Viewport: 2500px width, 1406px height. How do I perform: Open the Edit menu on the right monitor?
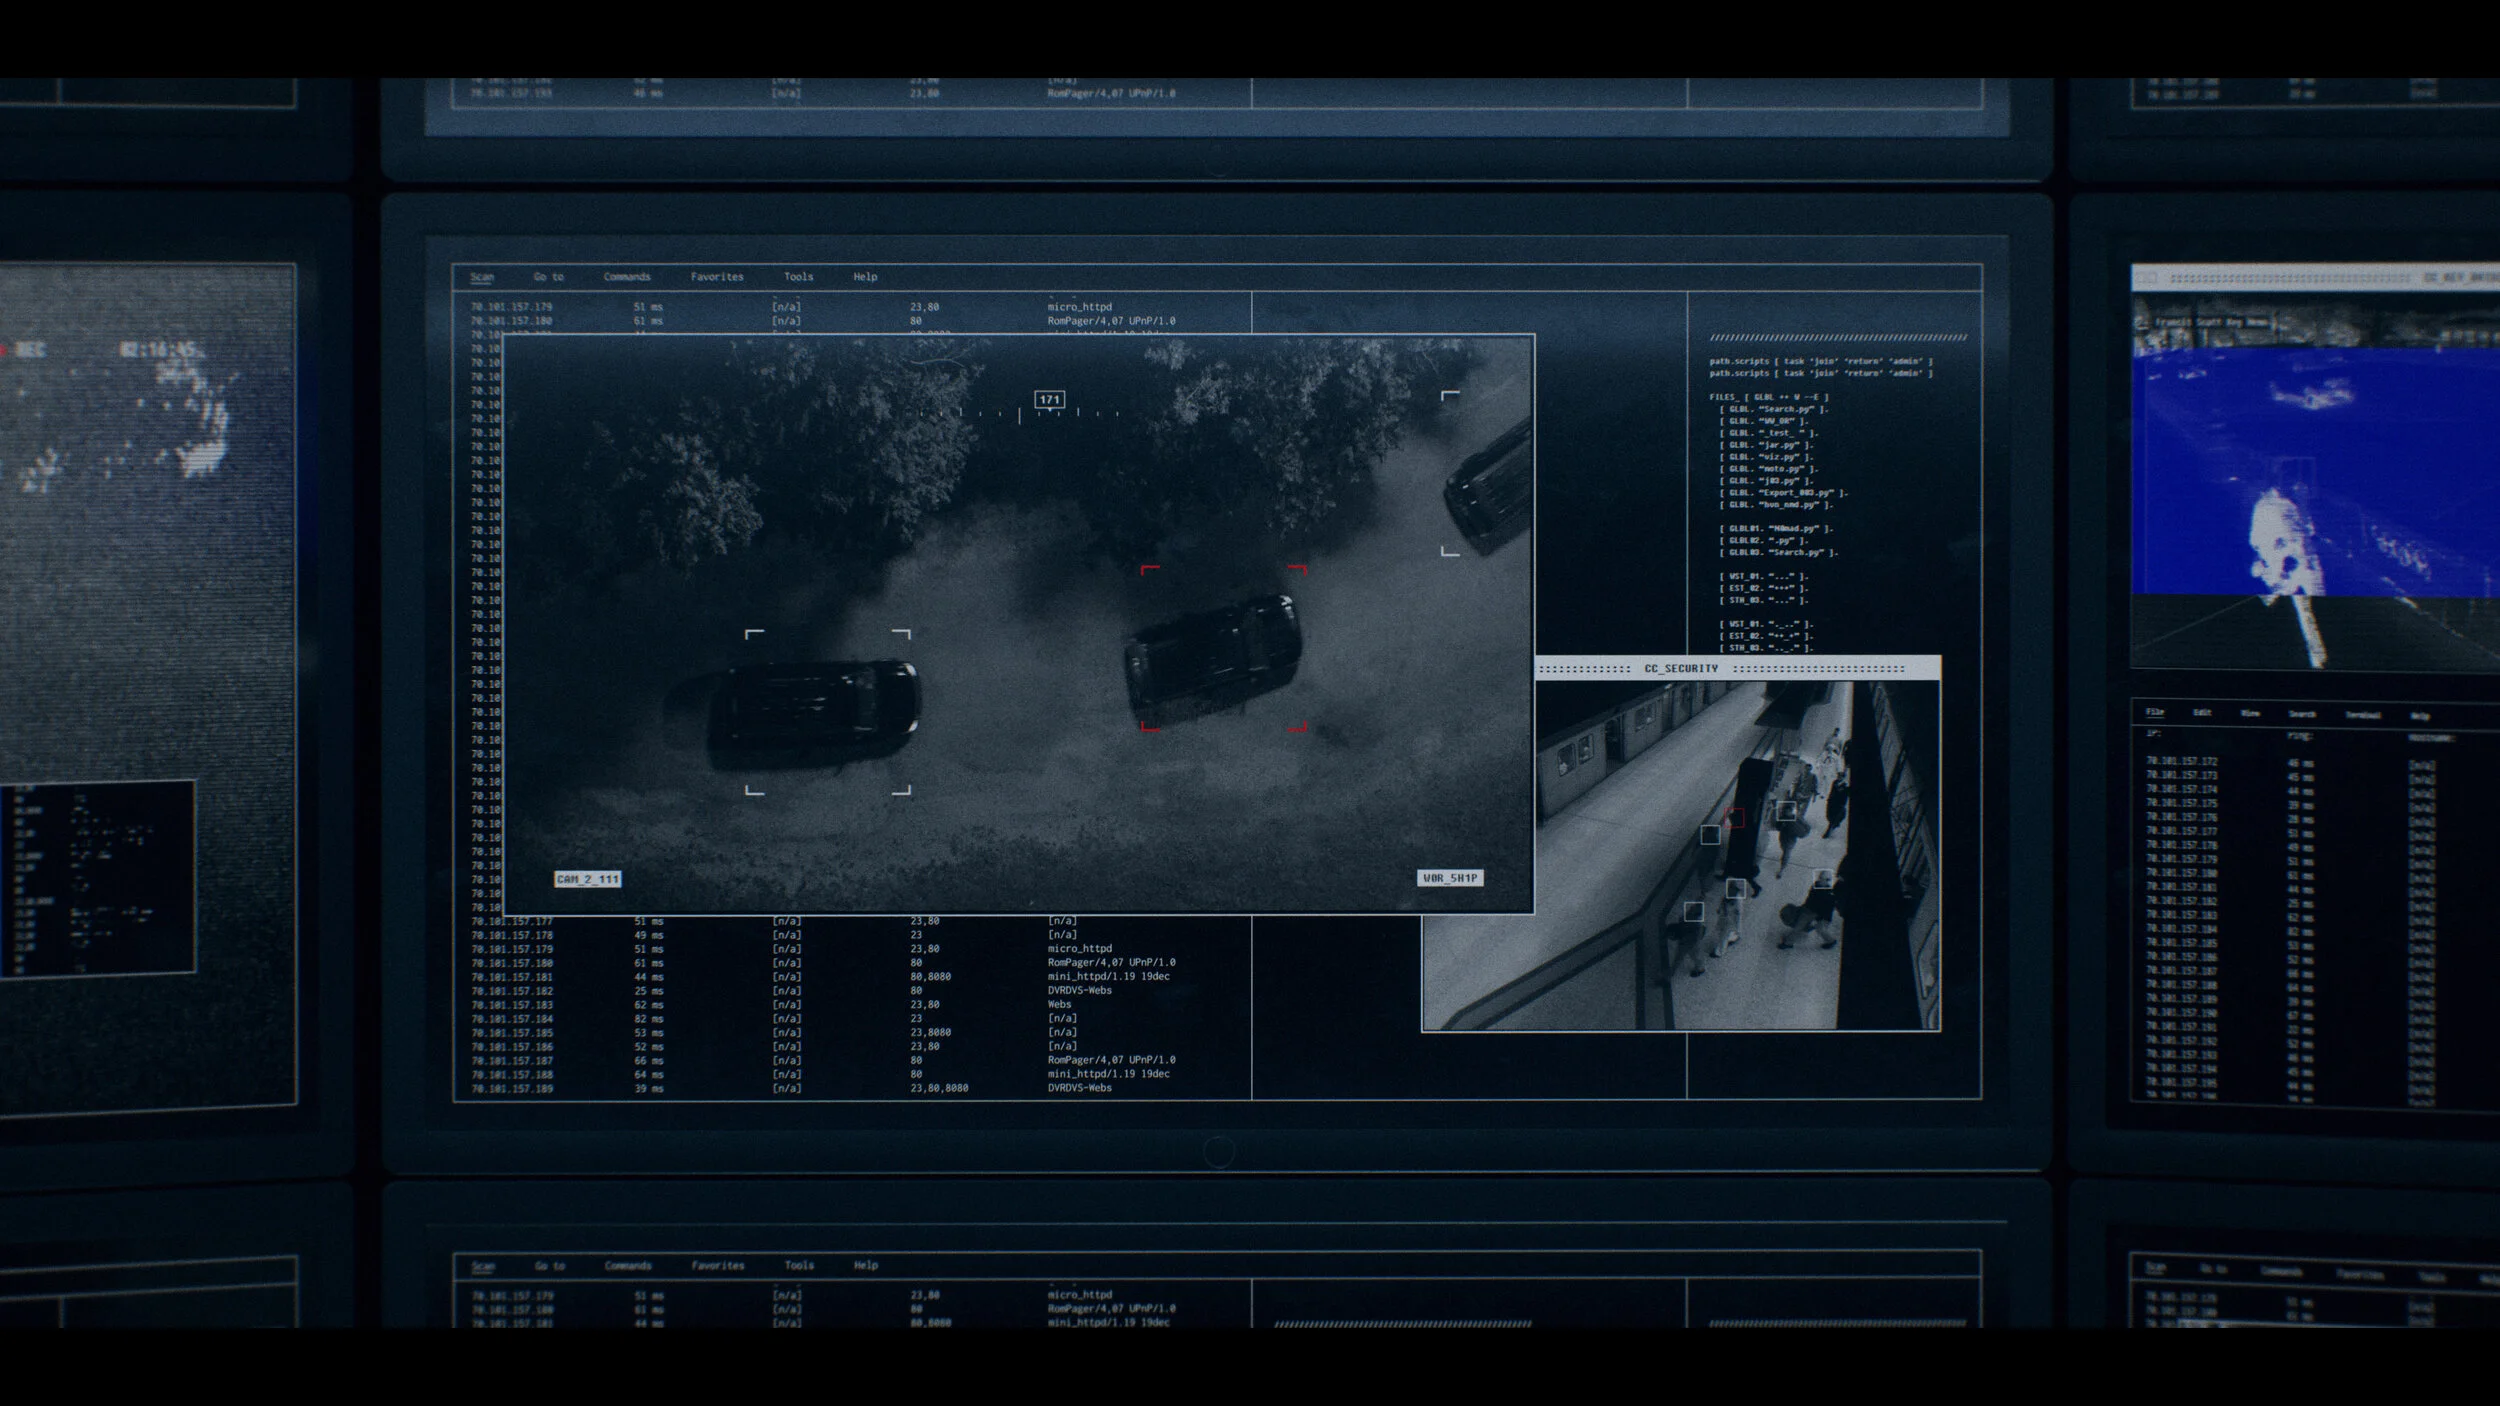point(2202,713)
